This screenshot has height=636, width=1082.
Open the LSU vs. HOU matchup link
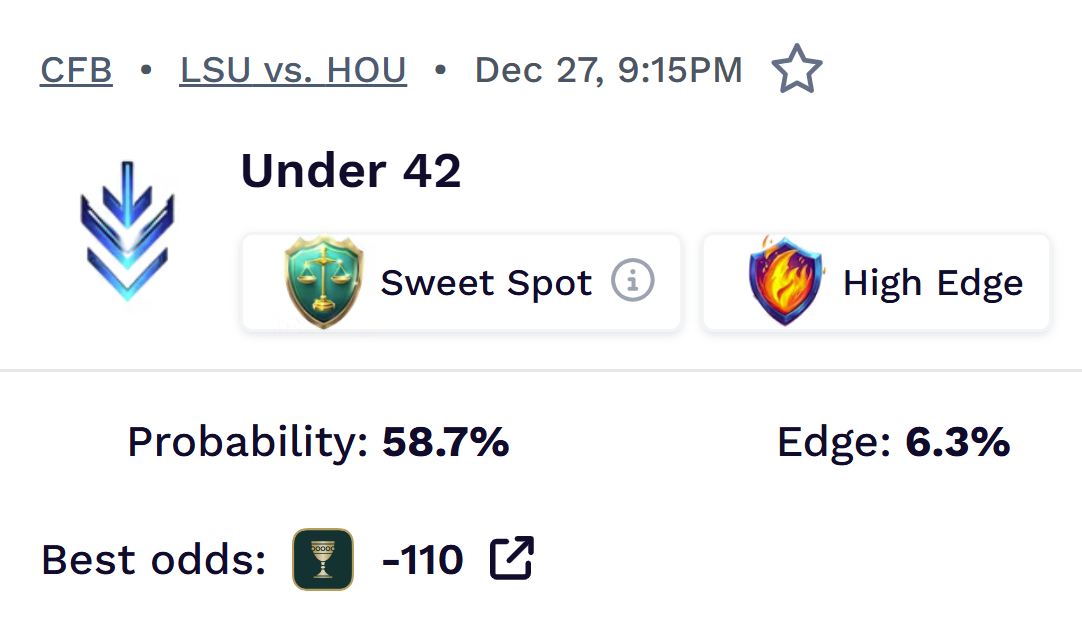point(293,71)
